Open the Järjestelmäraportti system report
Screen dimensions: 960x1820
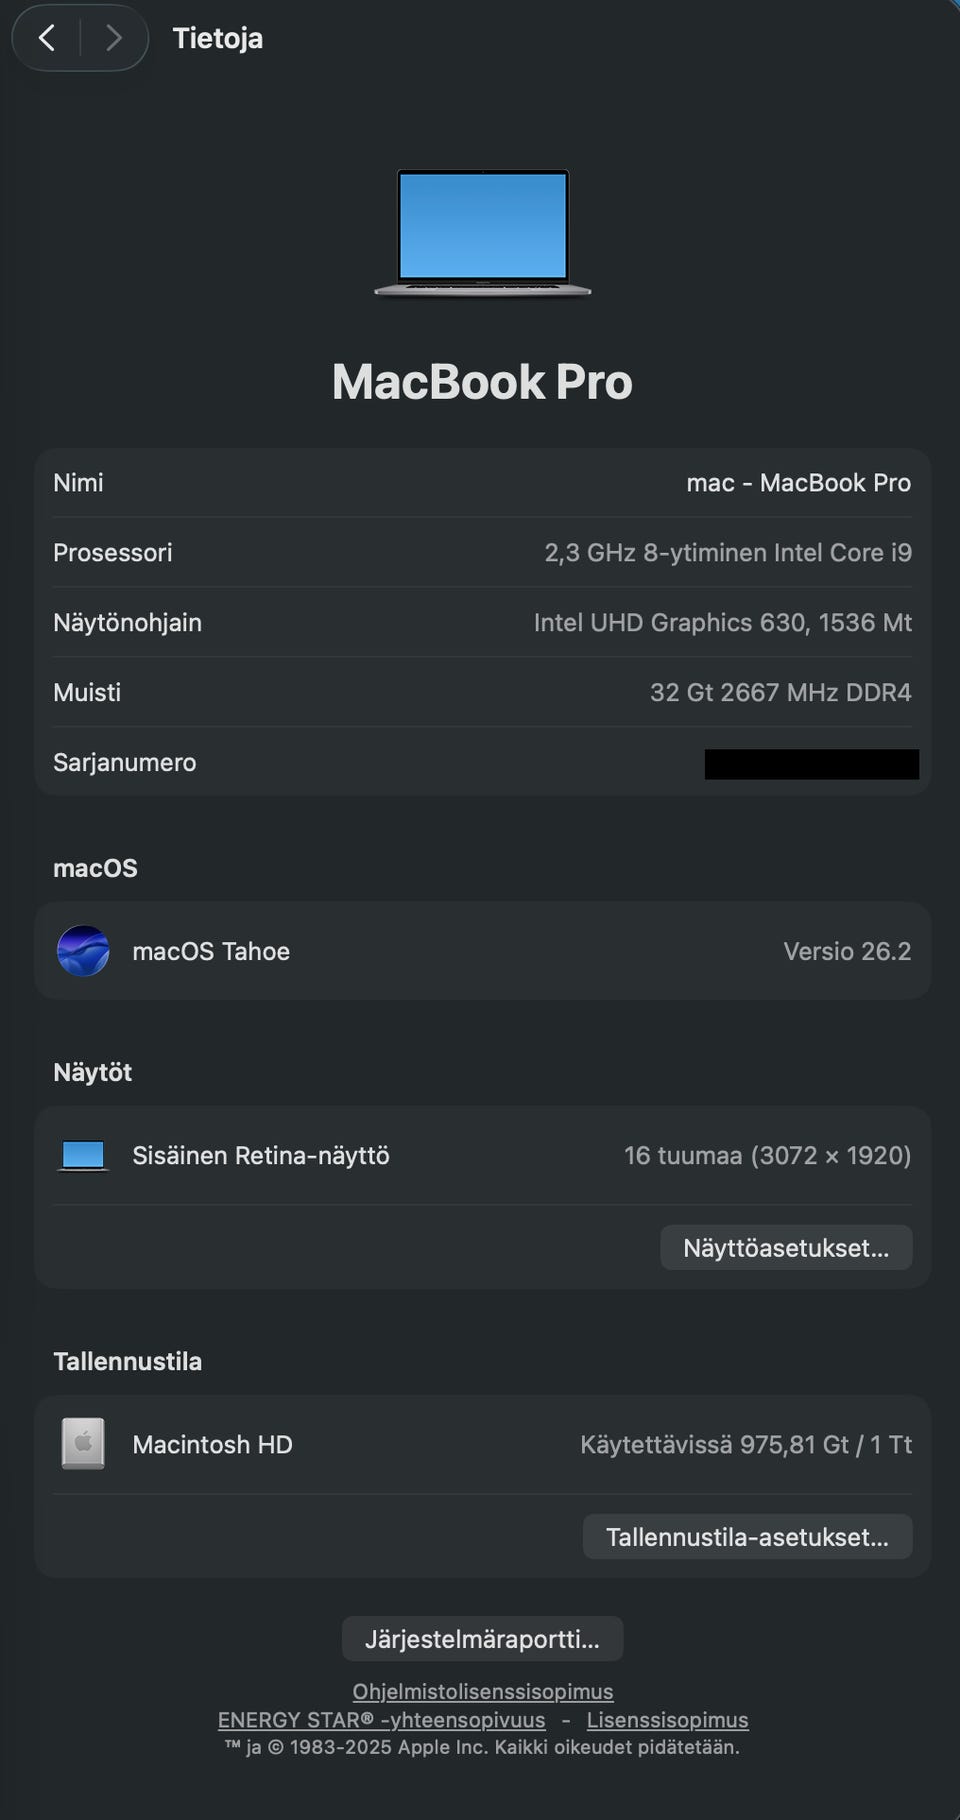(x=482, y=1639)
